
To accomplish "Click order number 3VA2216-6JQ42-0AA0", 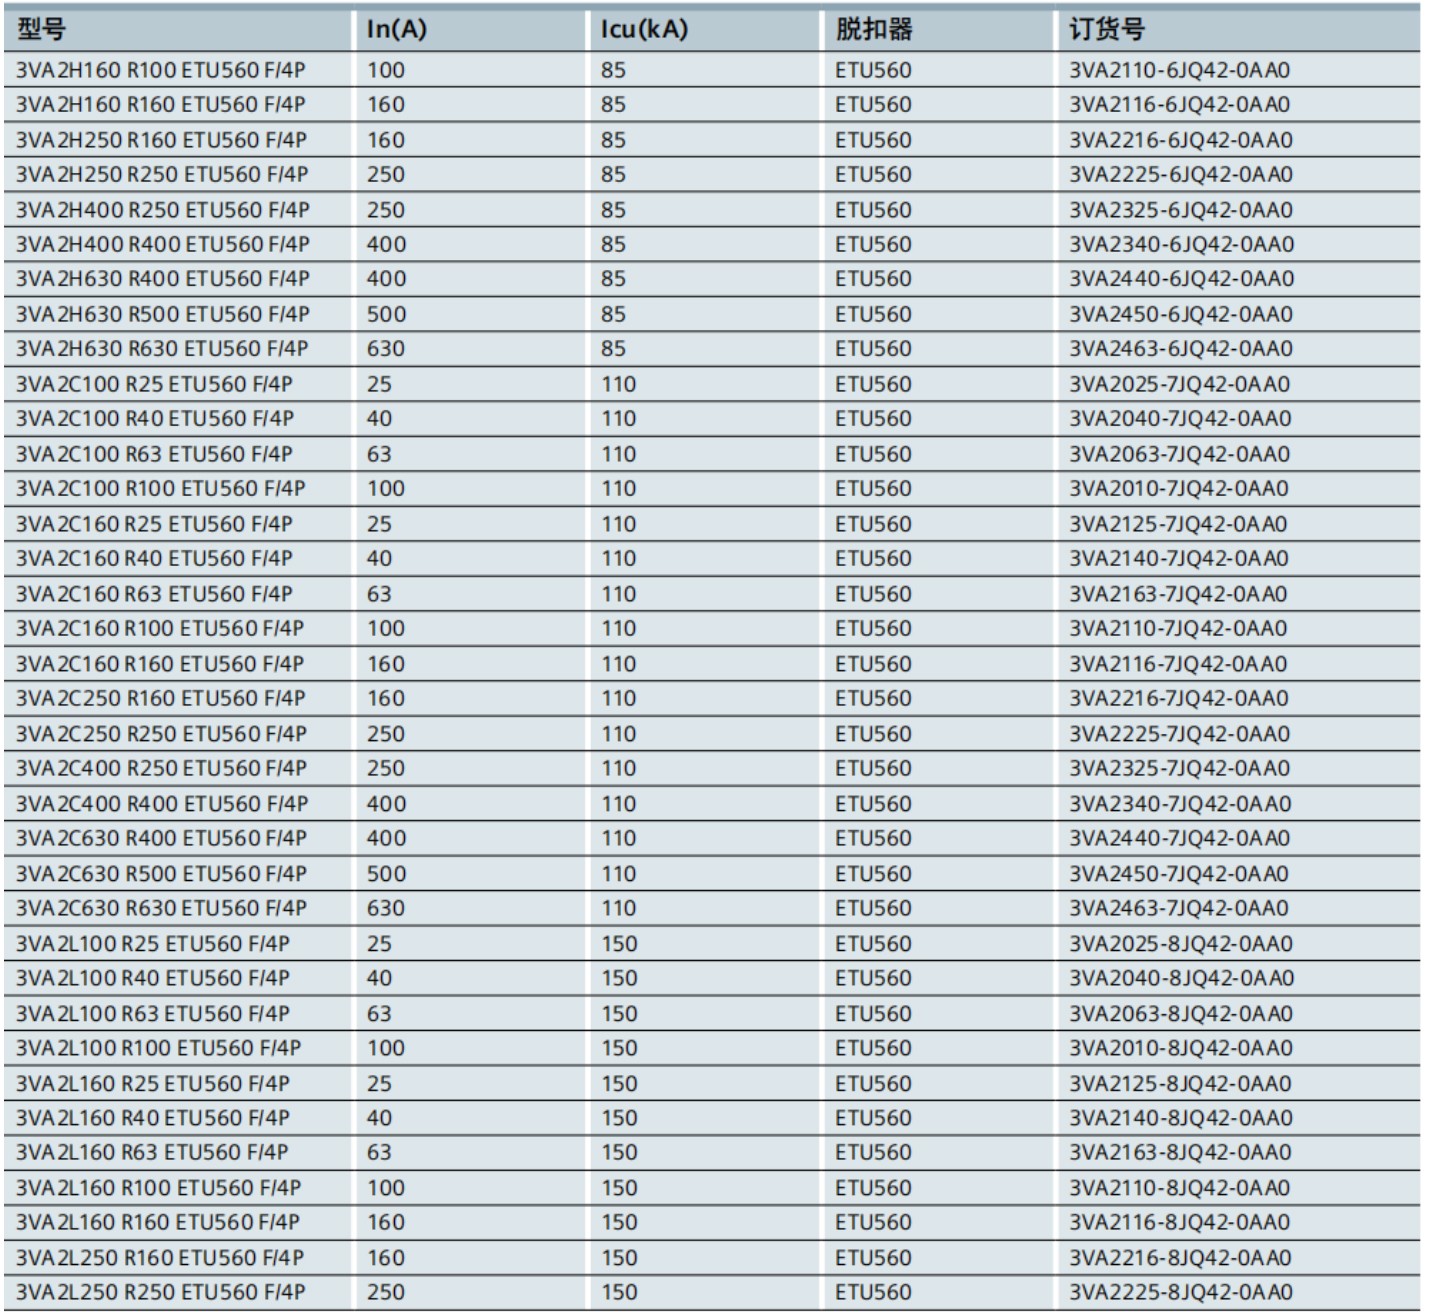I will [1181, 140].
